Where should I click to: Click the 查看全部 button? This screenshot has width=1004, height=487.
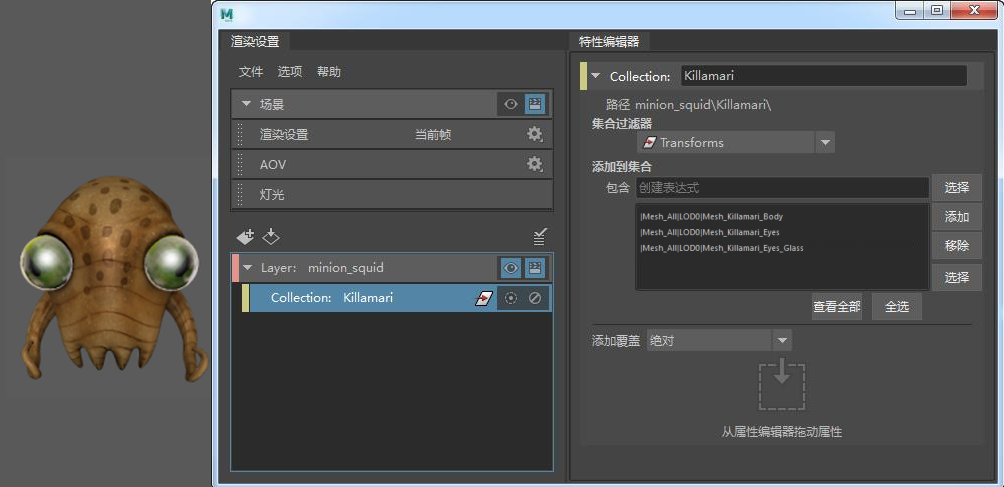point(837,307)
